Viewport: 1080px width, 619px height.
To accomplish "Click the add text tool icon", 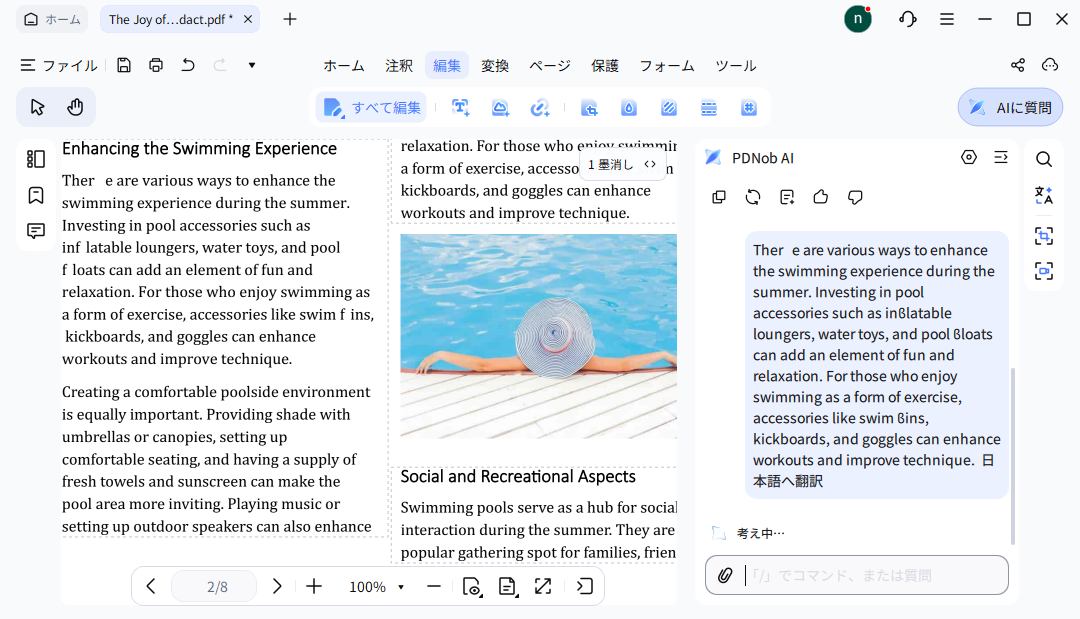I will click(x=460, y=108).
